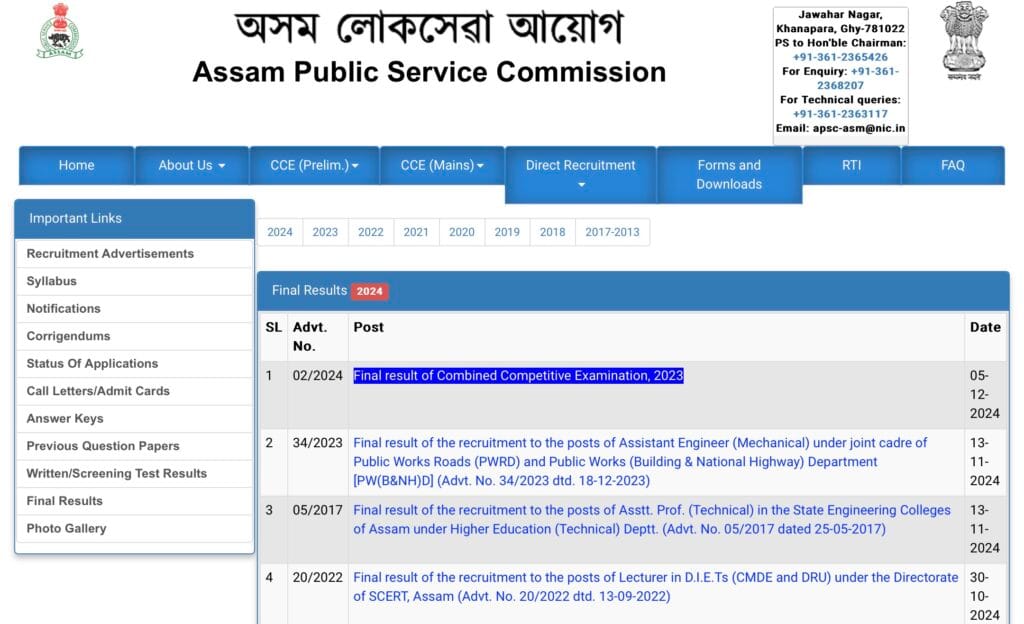Image resolution: width=1024 pixels, height=624 pixels.
Task: Open the Photo Gallery sidebar link
Action: click(x=135, y=528)
